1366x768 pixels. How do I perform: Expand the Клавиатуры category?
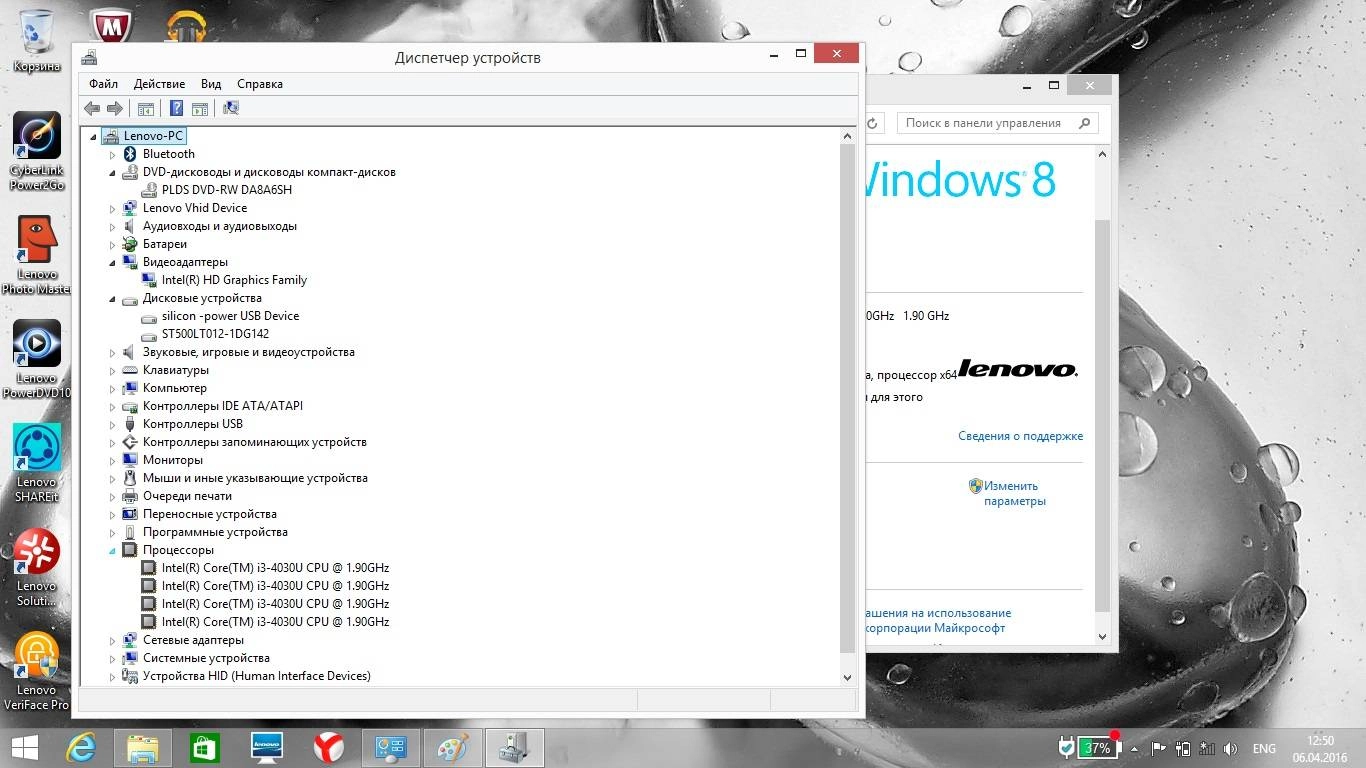(112, 370)
